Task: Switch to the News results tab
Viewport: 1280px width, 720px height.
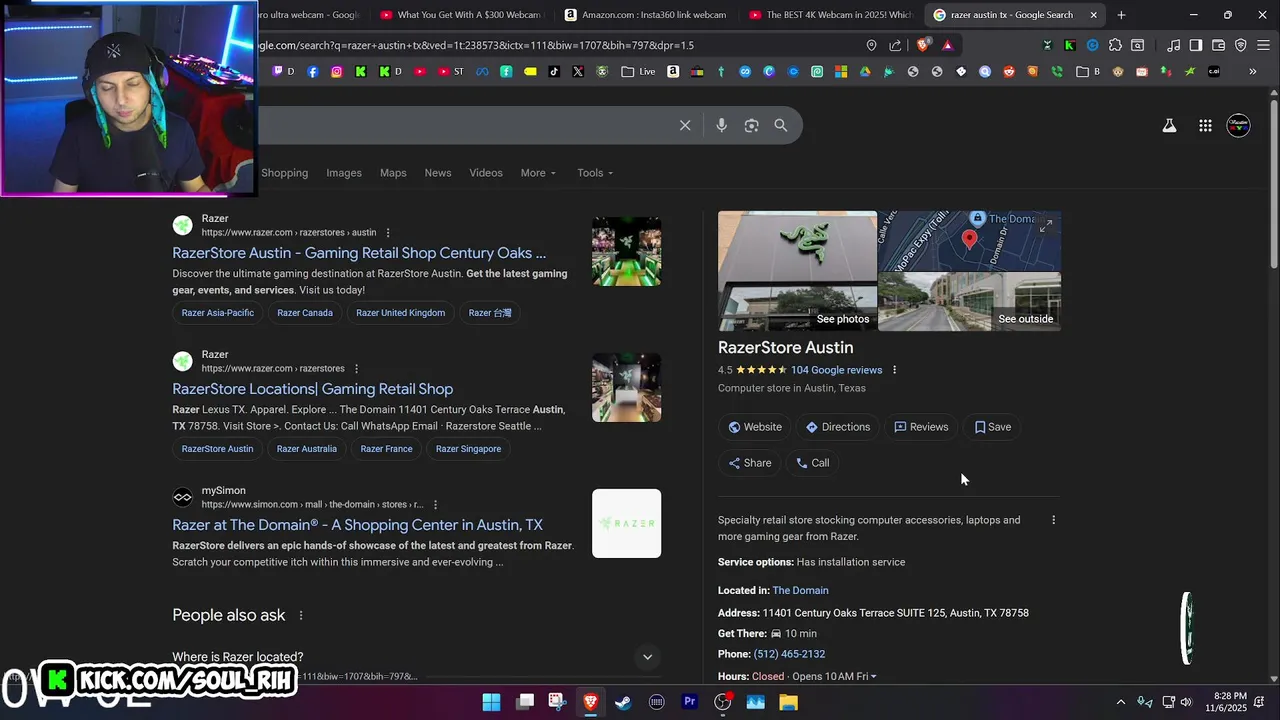Action: coord(438,173)
